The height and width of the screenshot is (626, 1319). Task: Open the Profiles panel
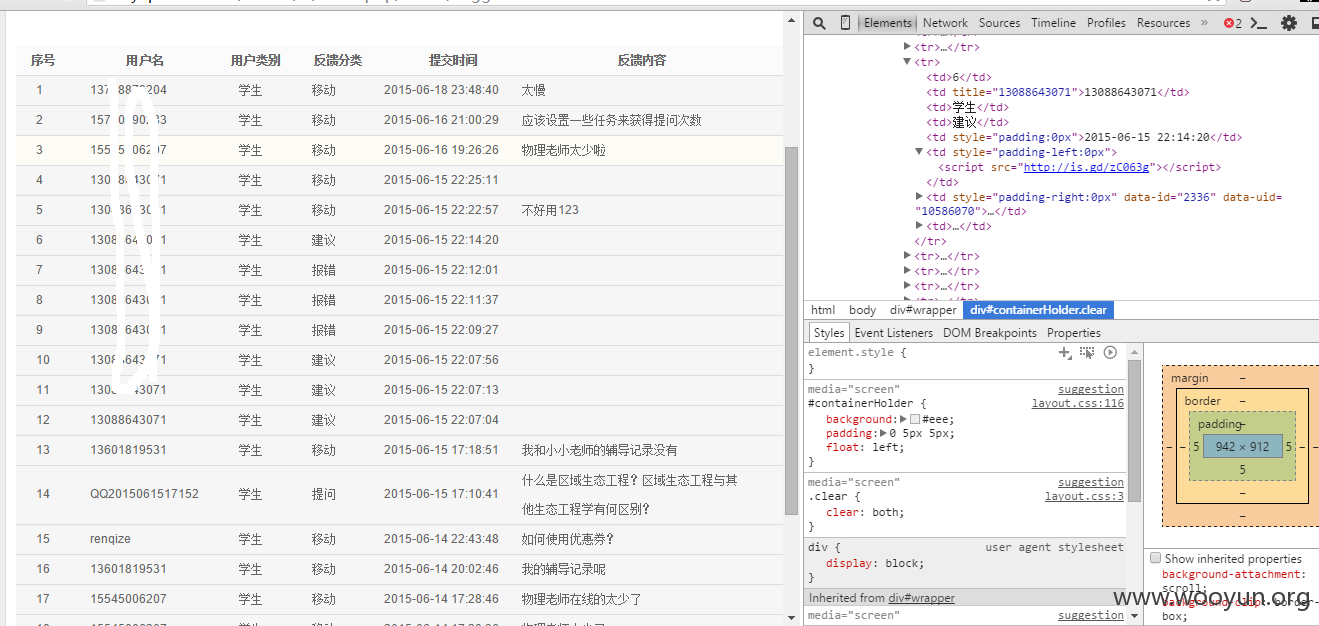coord(1106,23)
